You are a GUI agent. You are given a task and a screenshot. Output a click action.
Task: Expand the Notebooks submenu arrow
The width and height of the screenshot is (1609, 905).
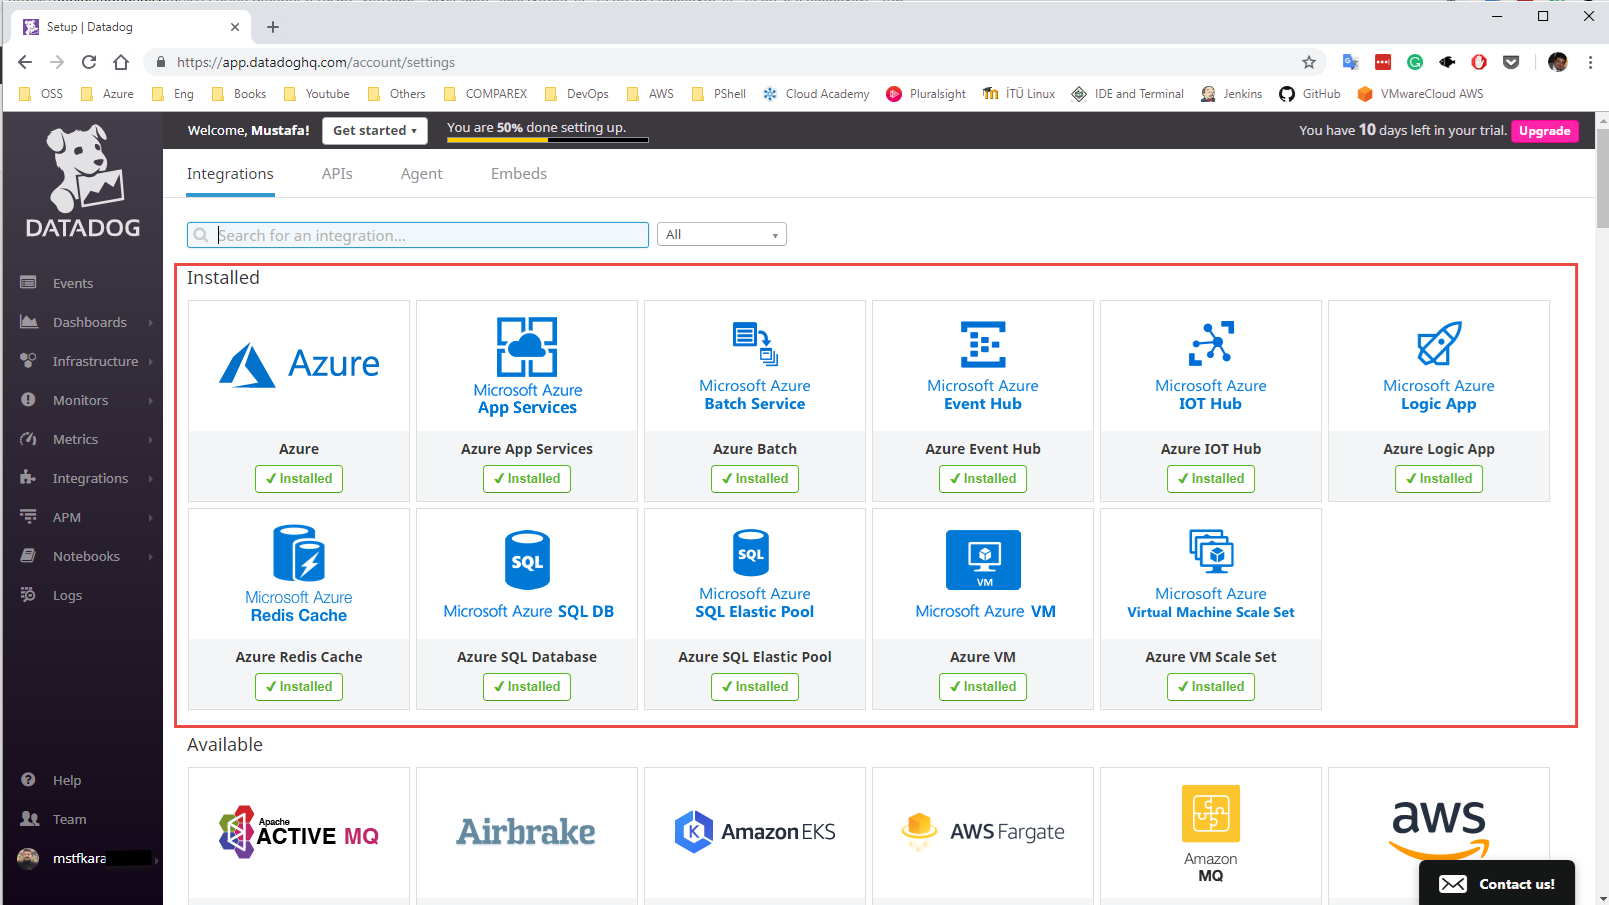click(151, 556)
